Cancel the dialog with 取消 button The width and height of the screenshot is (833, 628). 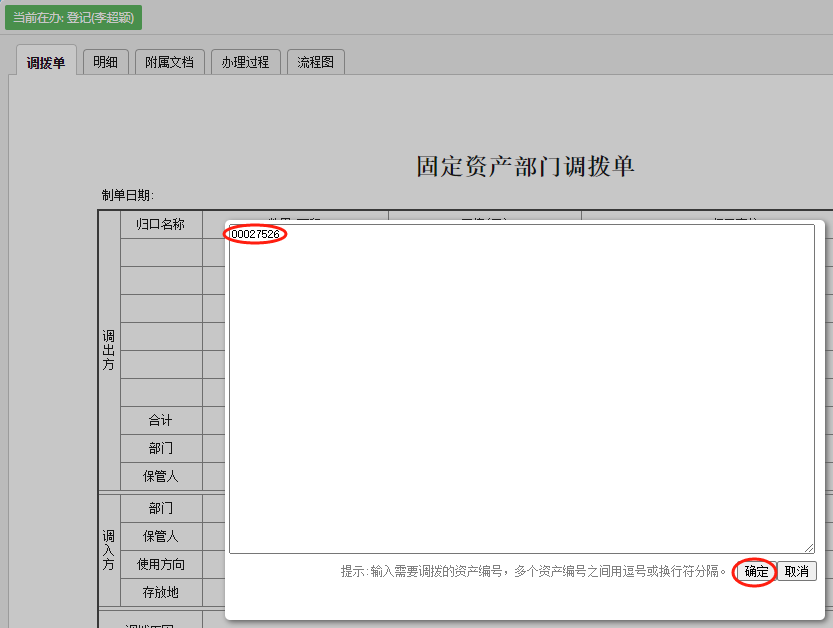pyautogui.click(x=797, y=572)
